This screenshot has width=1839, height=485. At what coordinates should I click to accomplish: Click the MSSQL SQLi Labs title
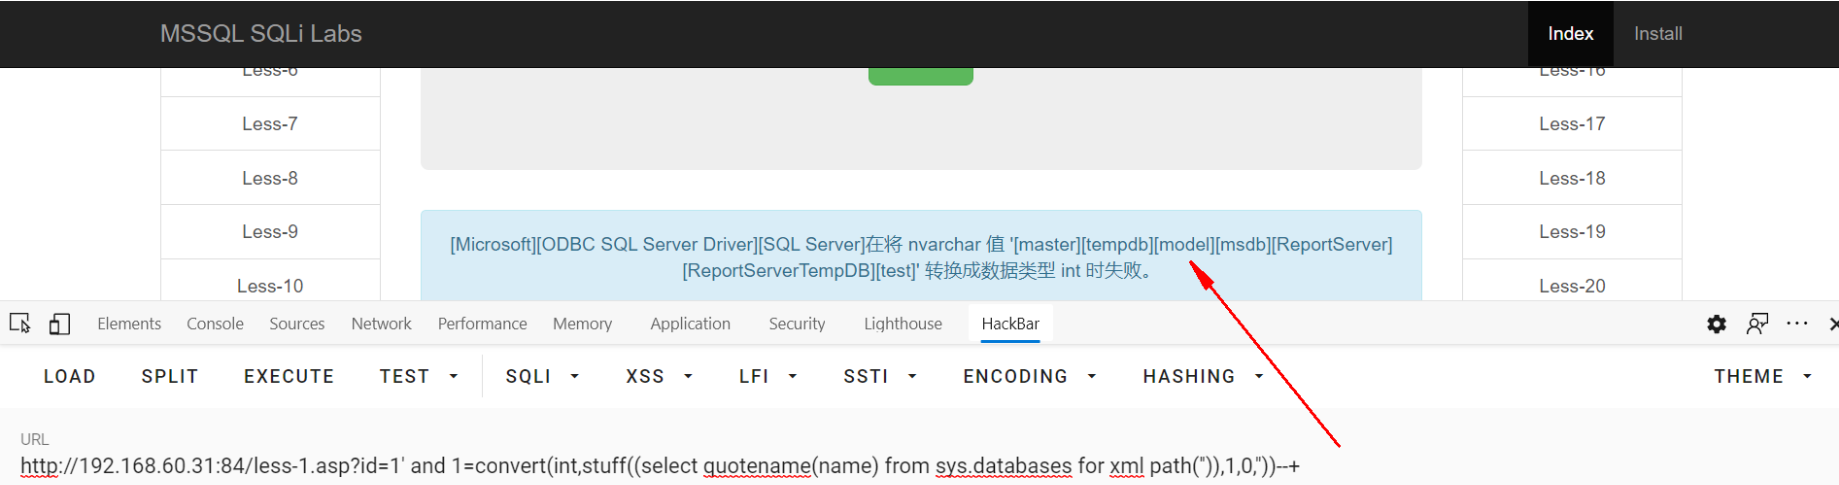click(x=261, y=34)
